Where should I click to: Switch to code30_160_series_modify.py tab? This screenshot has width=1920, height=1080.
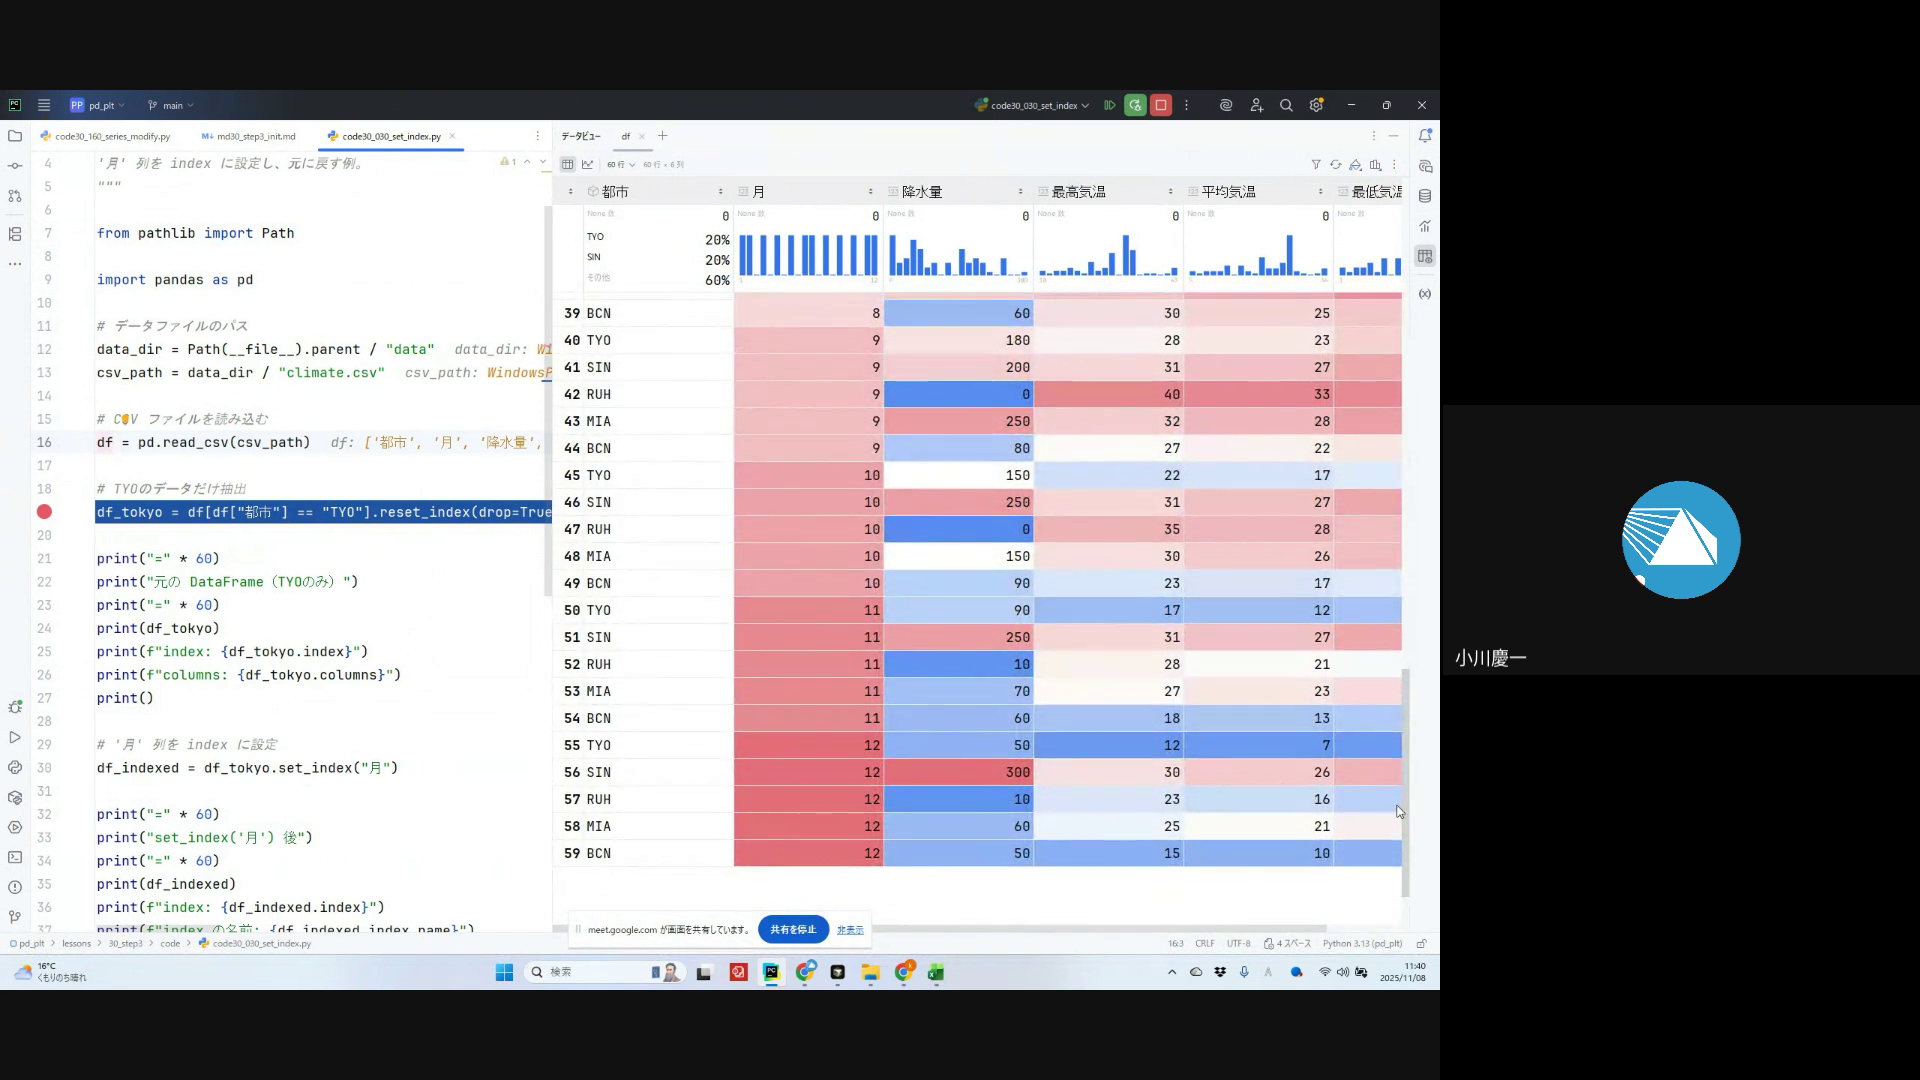[112, 136]
